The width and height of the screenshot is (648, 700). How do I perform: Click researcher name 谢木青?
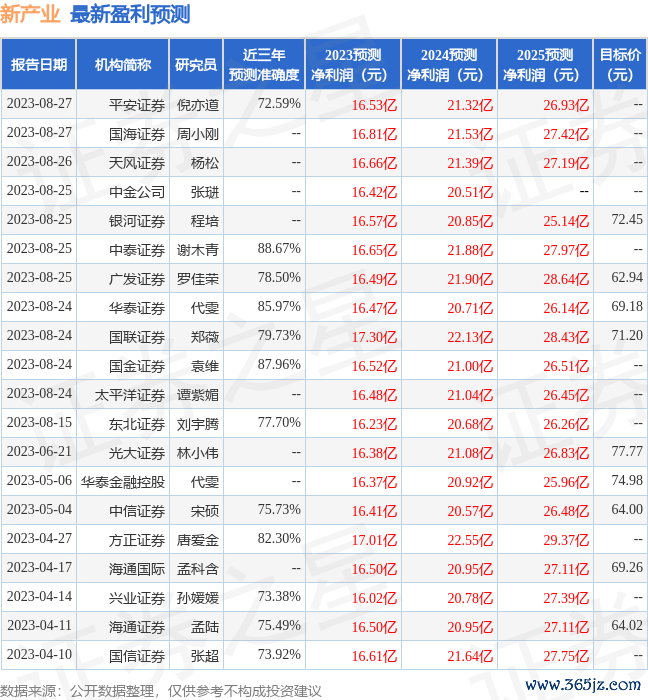point(198,250)
